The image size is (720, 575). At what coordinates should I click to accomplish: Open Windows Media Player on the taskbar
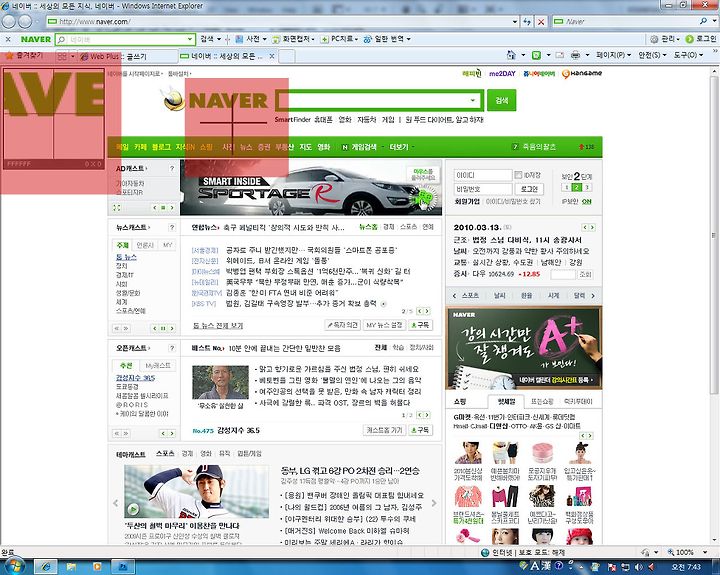tap(97, 567)
